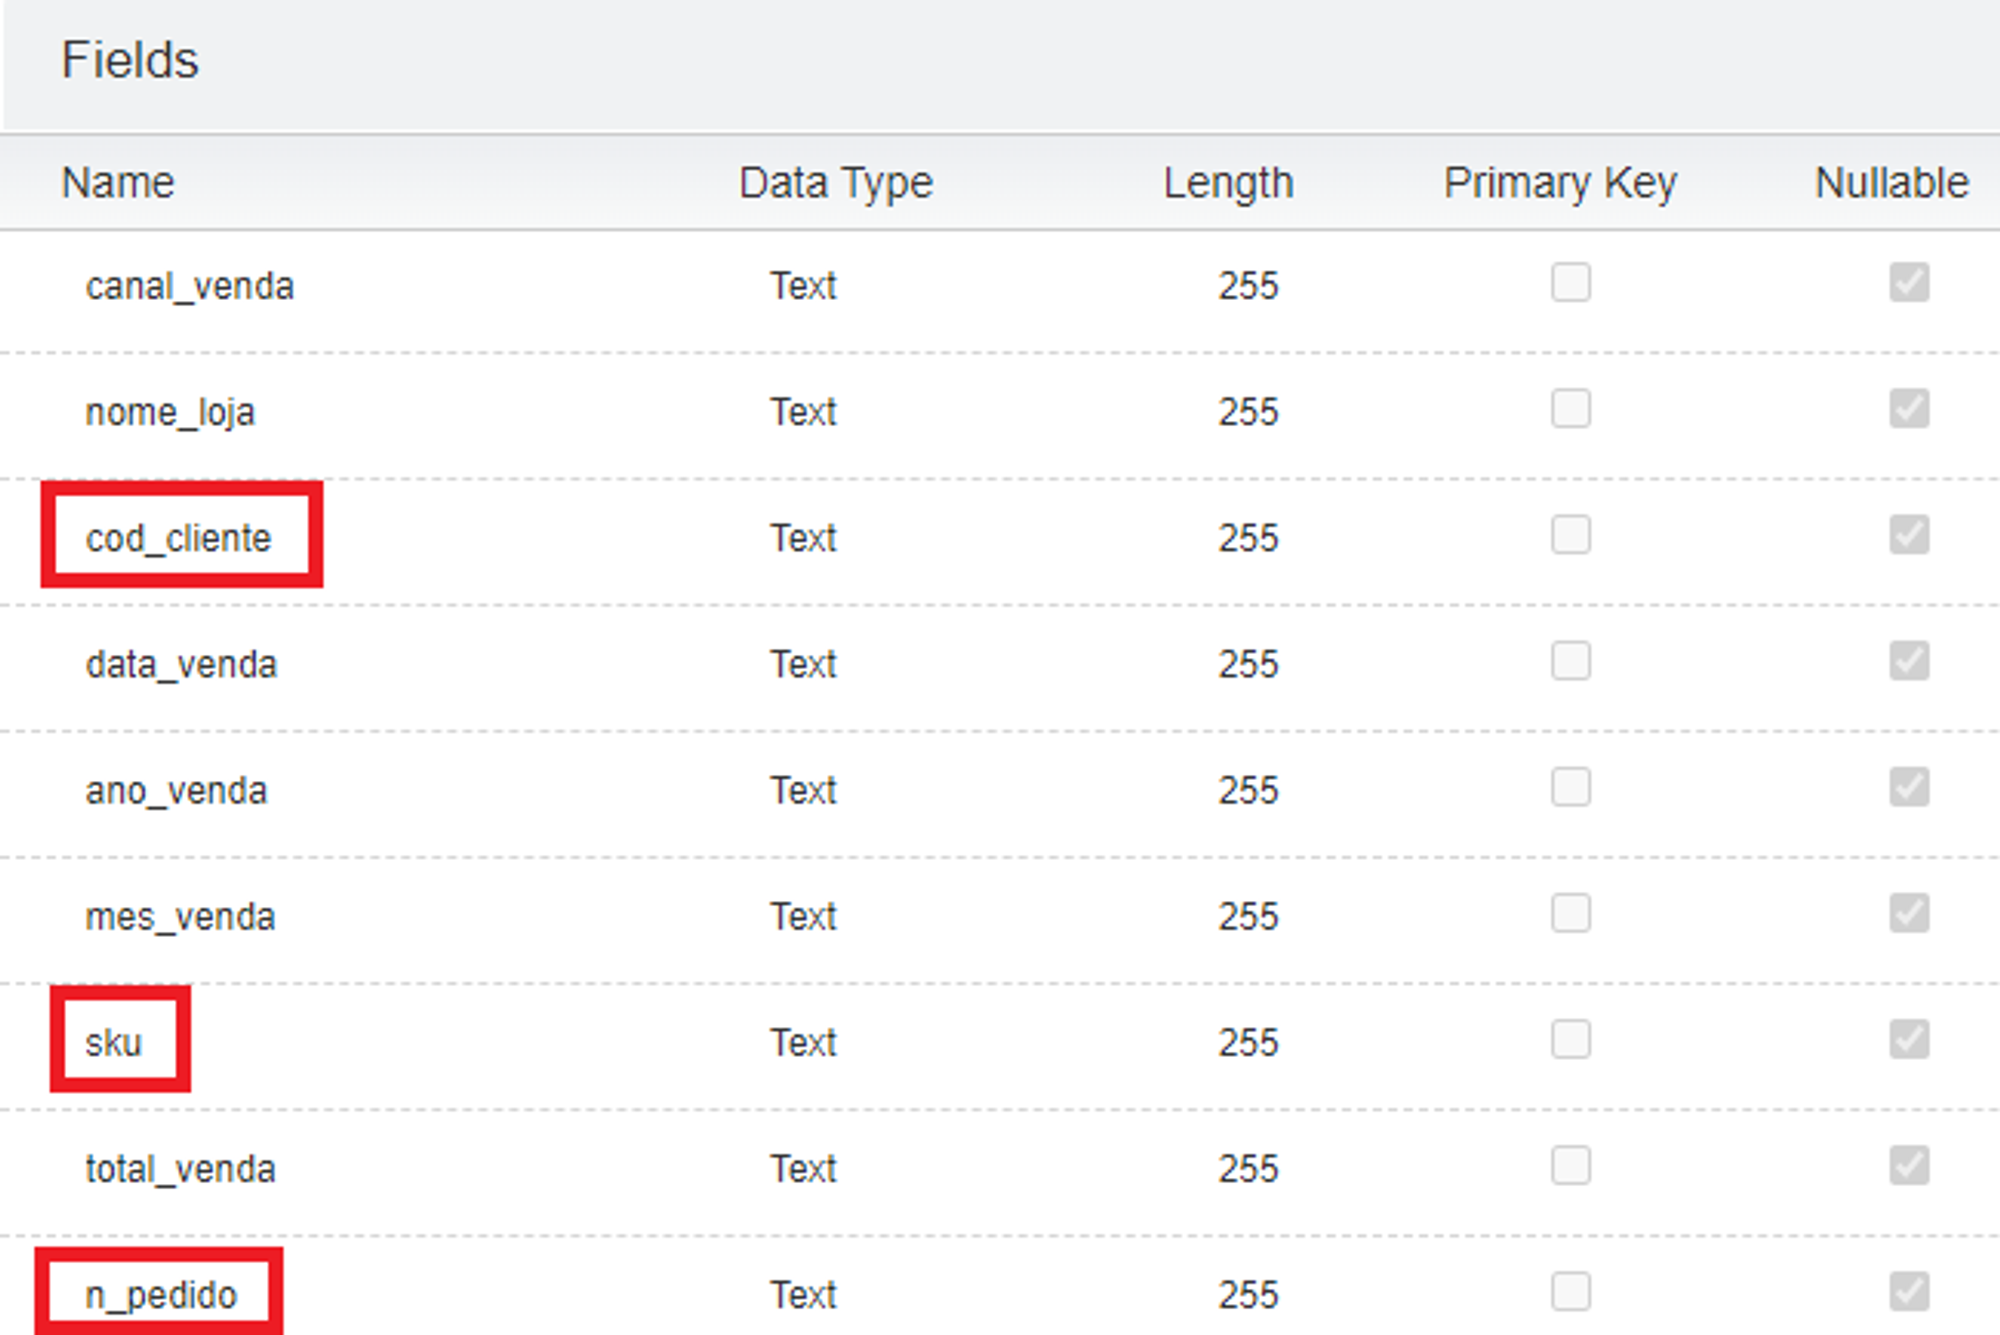This screenshot has height=1335, width=2000.
Task: Uncheck Nullable for nome_loja field
Action: coord(1908,409)
